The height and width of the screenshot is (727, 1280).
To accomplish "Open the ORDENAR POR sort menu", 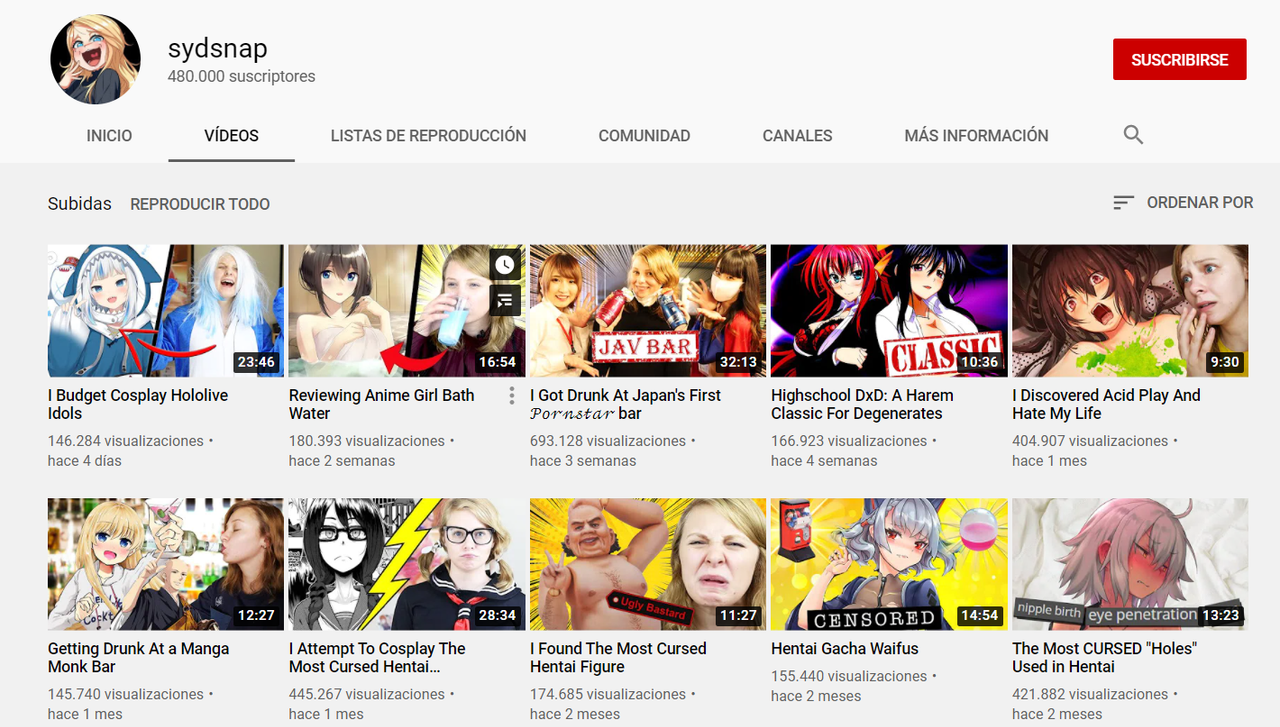I will [x=1183, y=203].
